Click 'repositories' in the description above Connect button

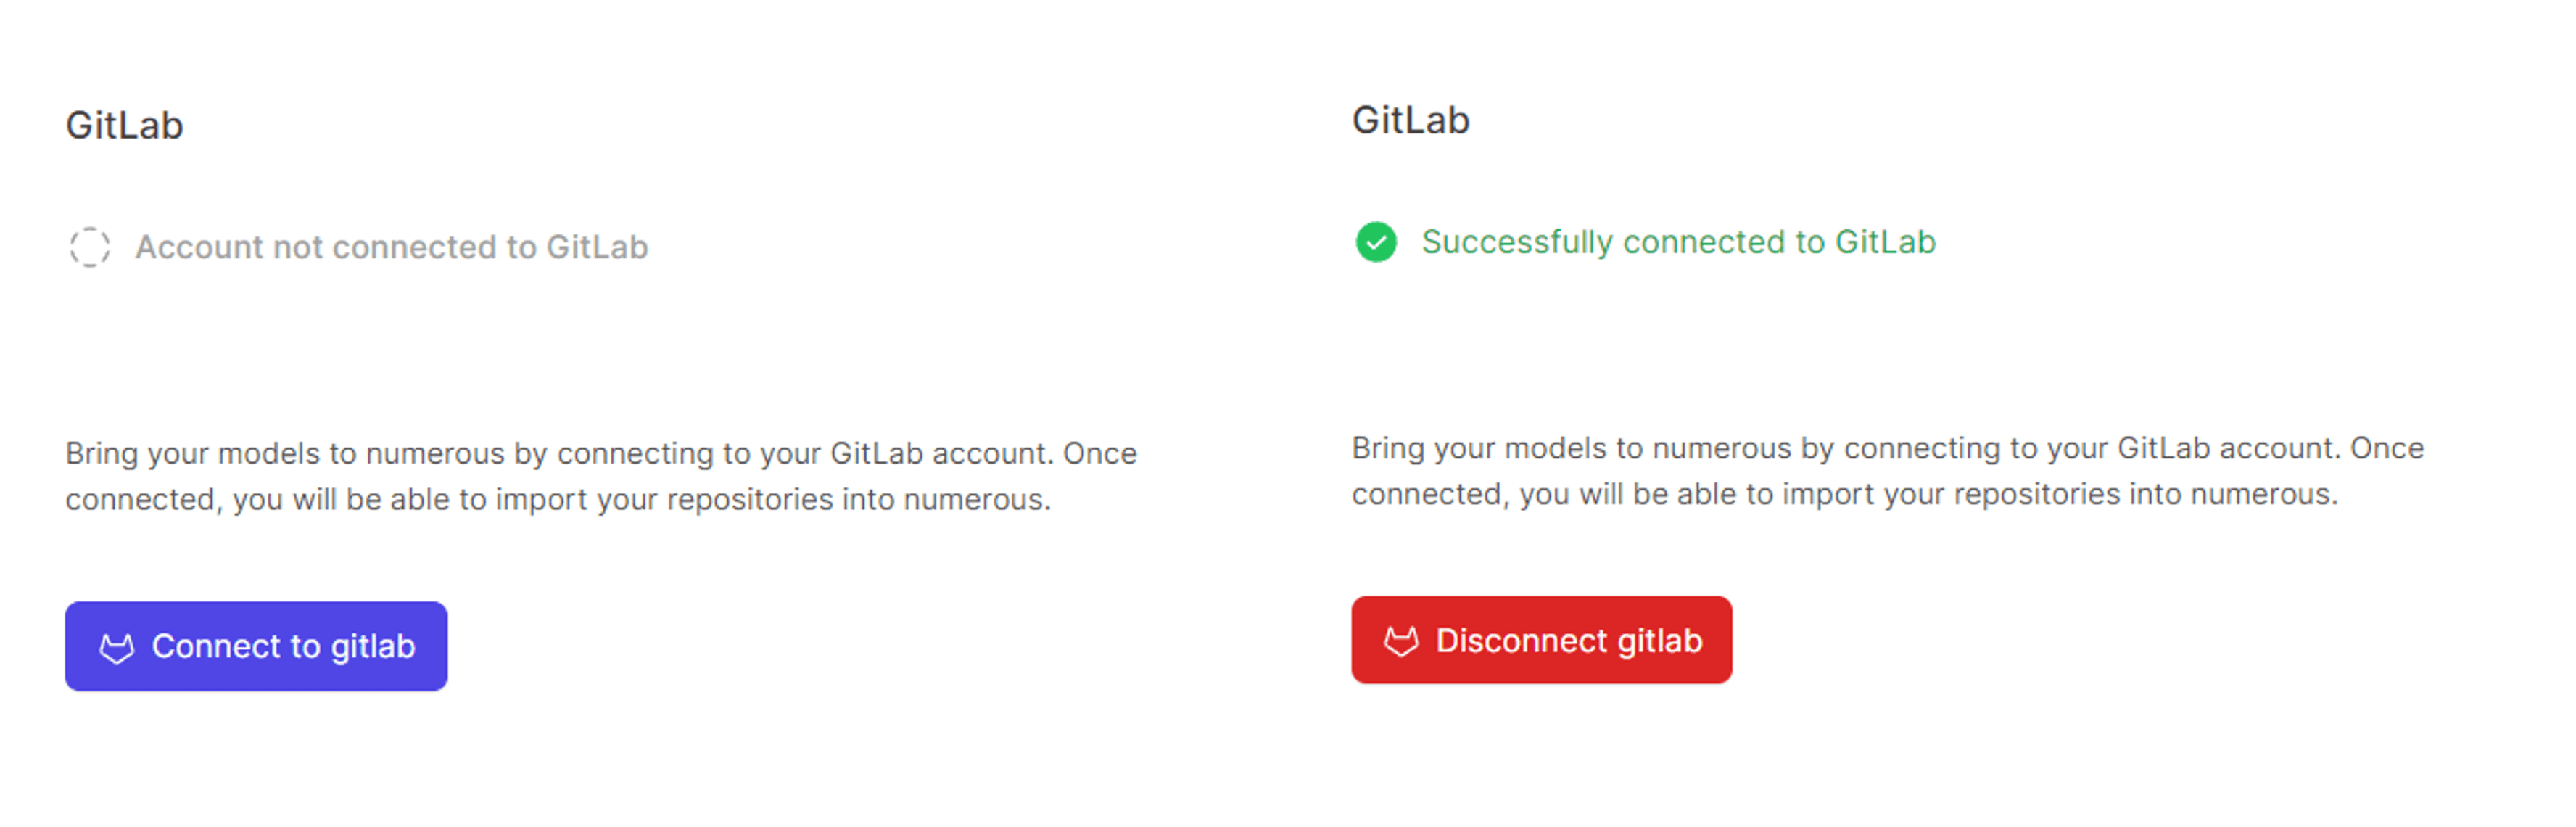750,499
